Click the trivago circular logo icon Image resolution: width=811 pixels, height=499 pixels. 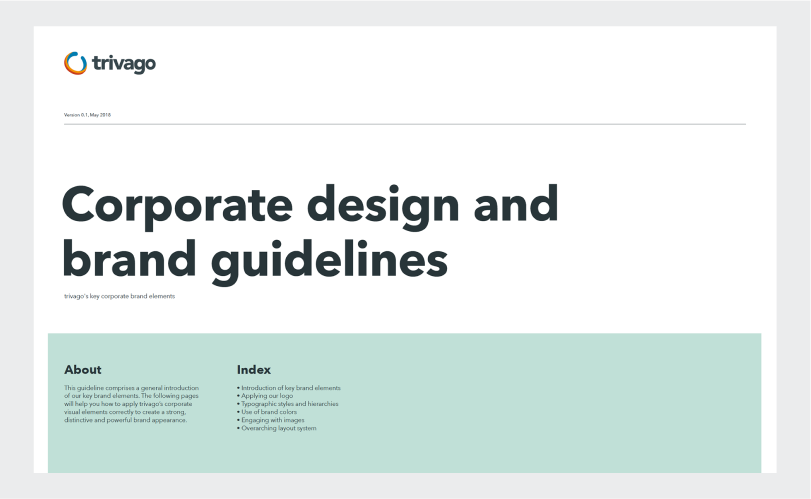pos(76,63)
